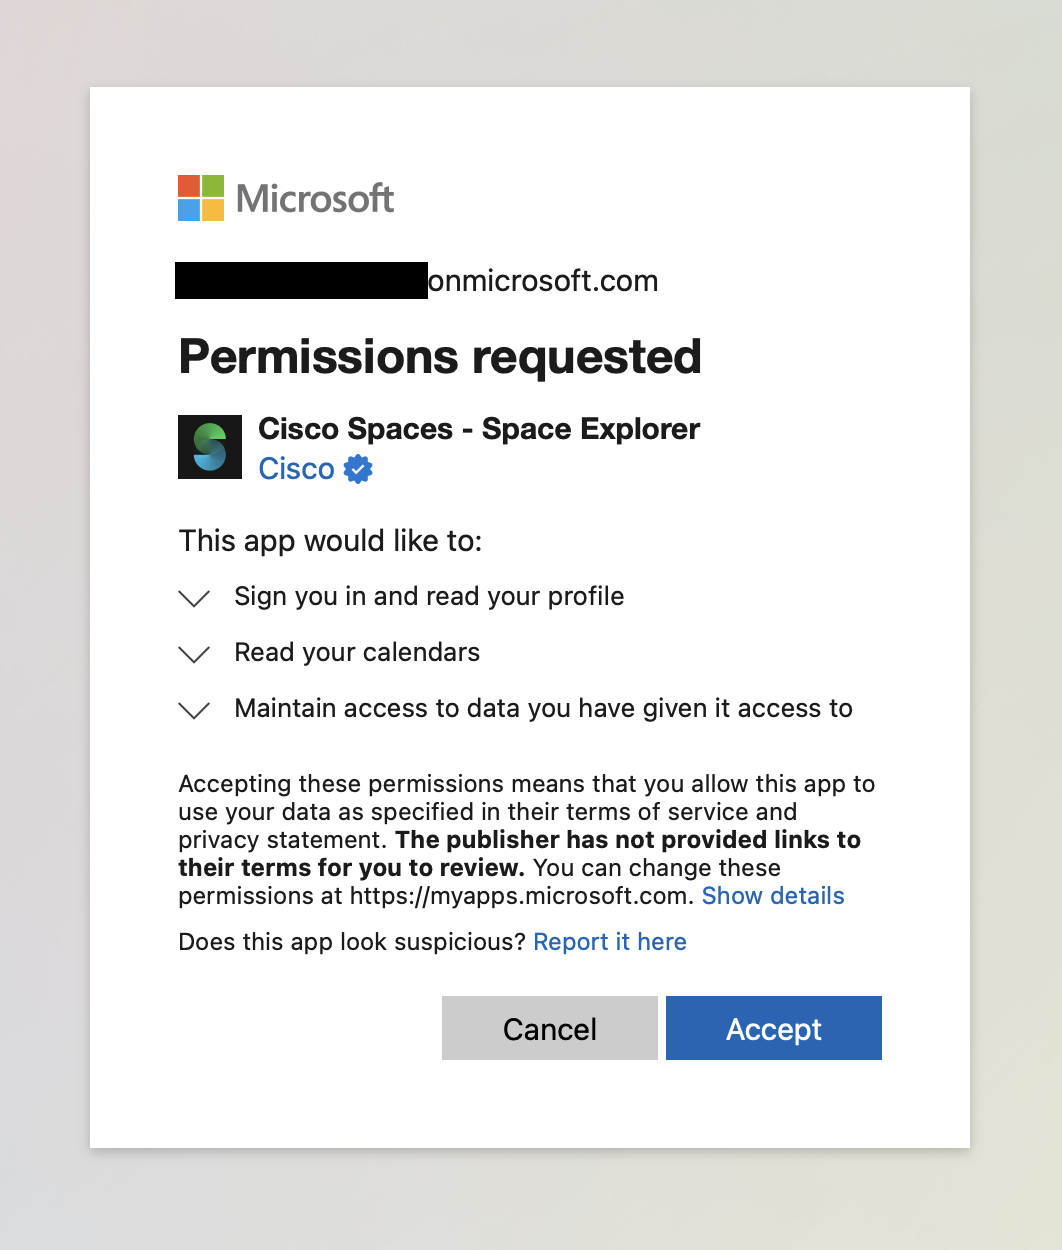Click the Cisco publisher link

point(296,468)
